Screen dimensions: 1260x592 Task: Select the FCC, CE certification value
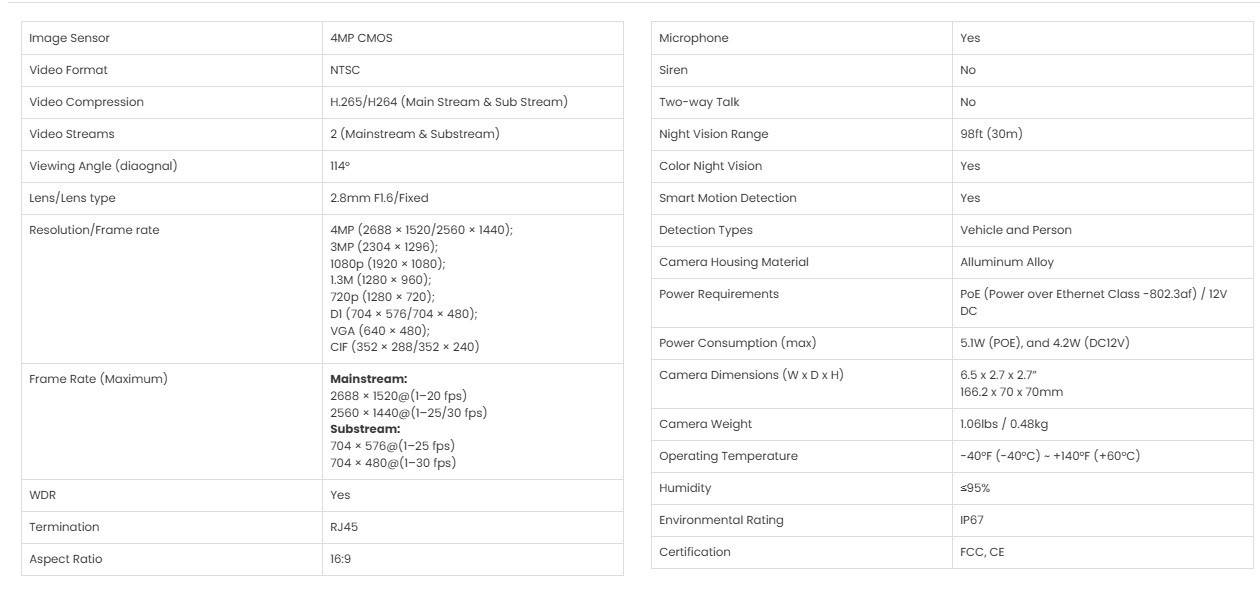(982, 552)
